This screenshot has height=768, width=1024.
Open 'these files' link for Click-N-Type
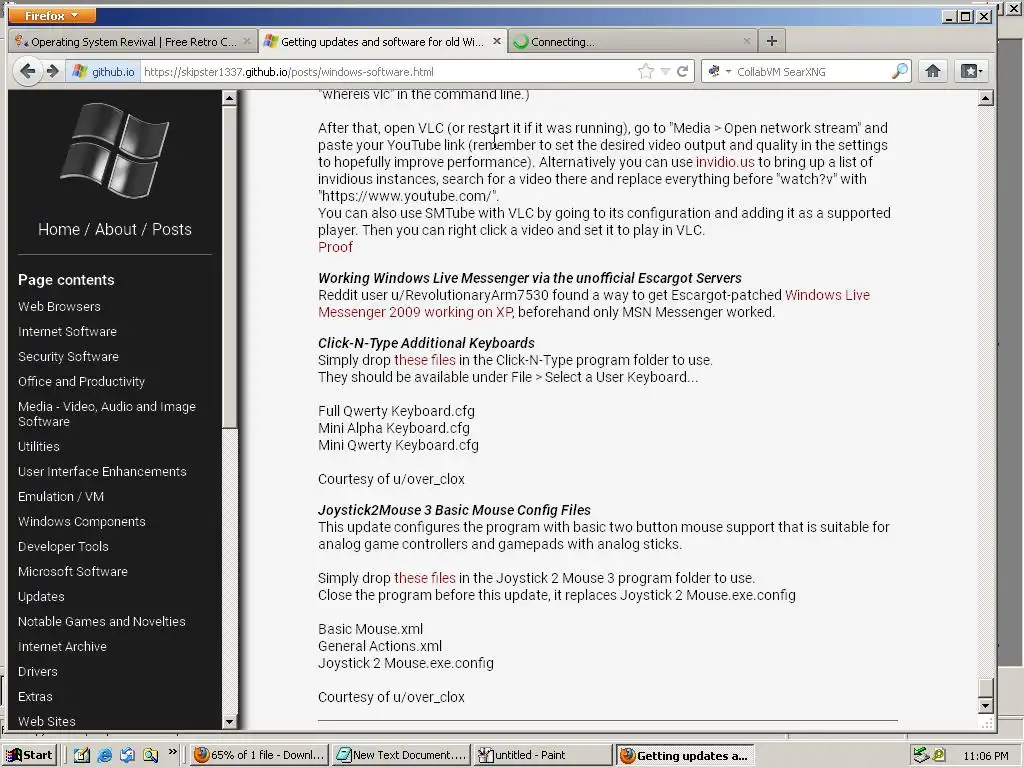pos(424,360)
